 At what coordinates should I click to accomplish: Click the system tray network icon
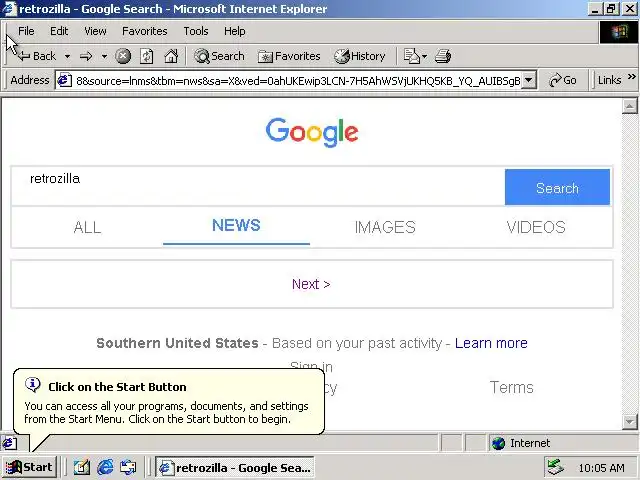(556, 467)
